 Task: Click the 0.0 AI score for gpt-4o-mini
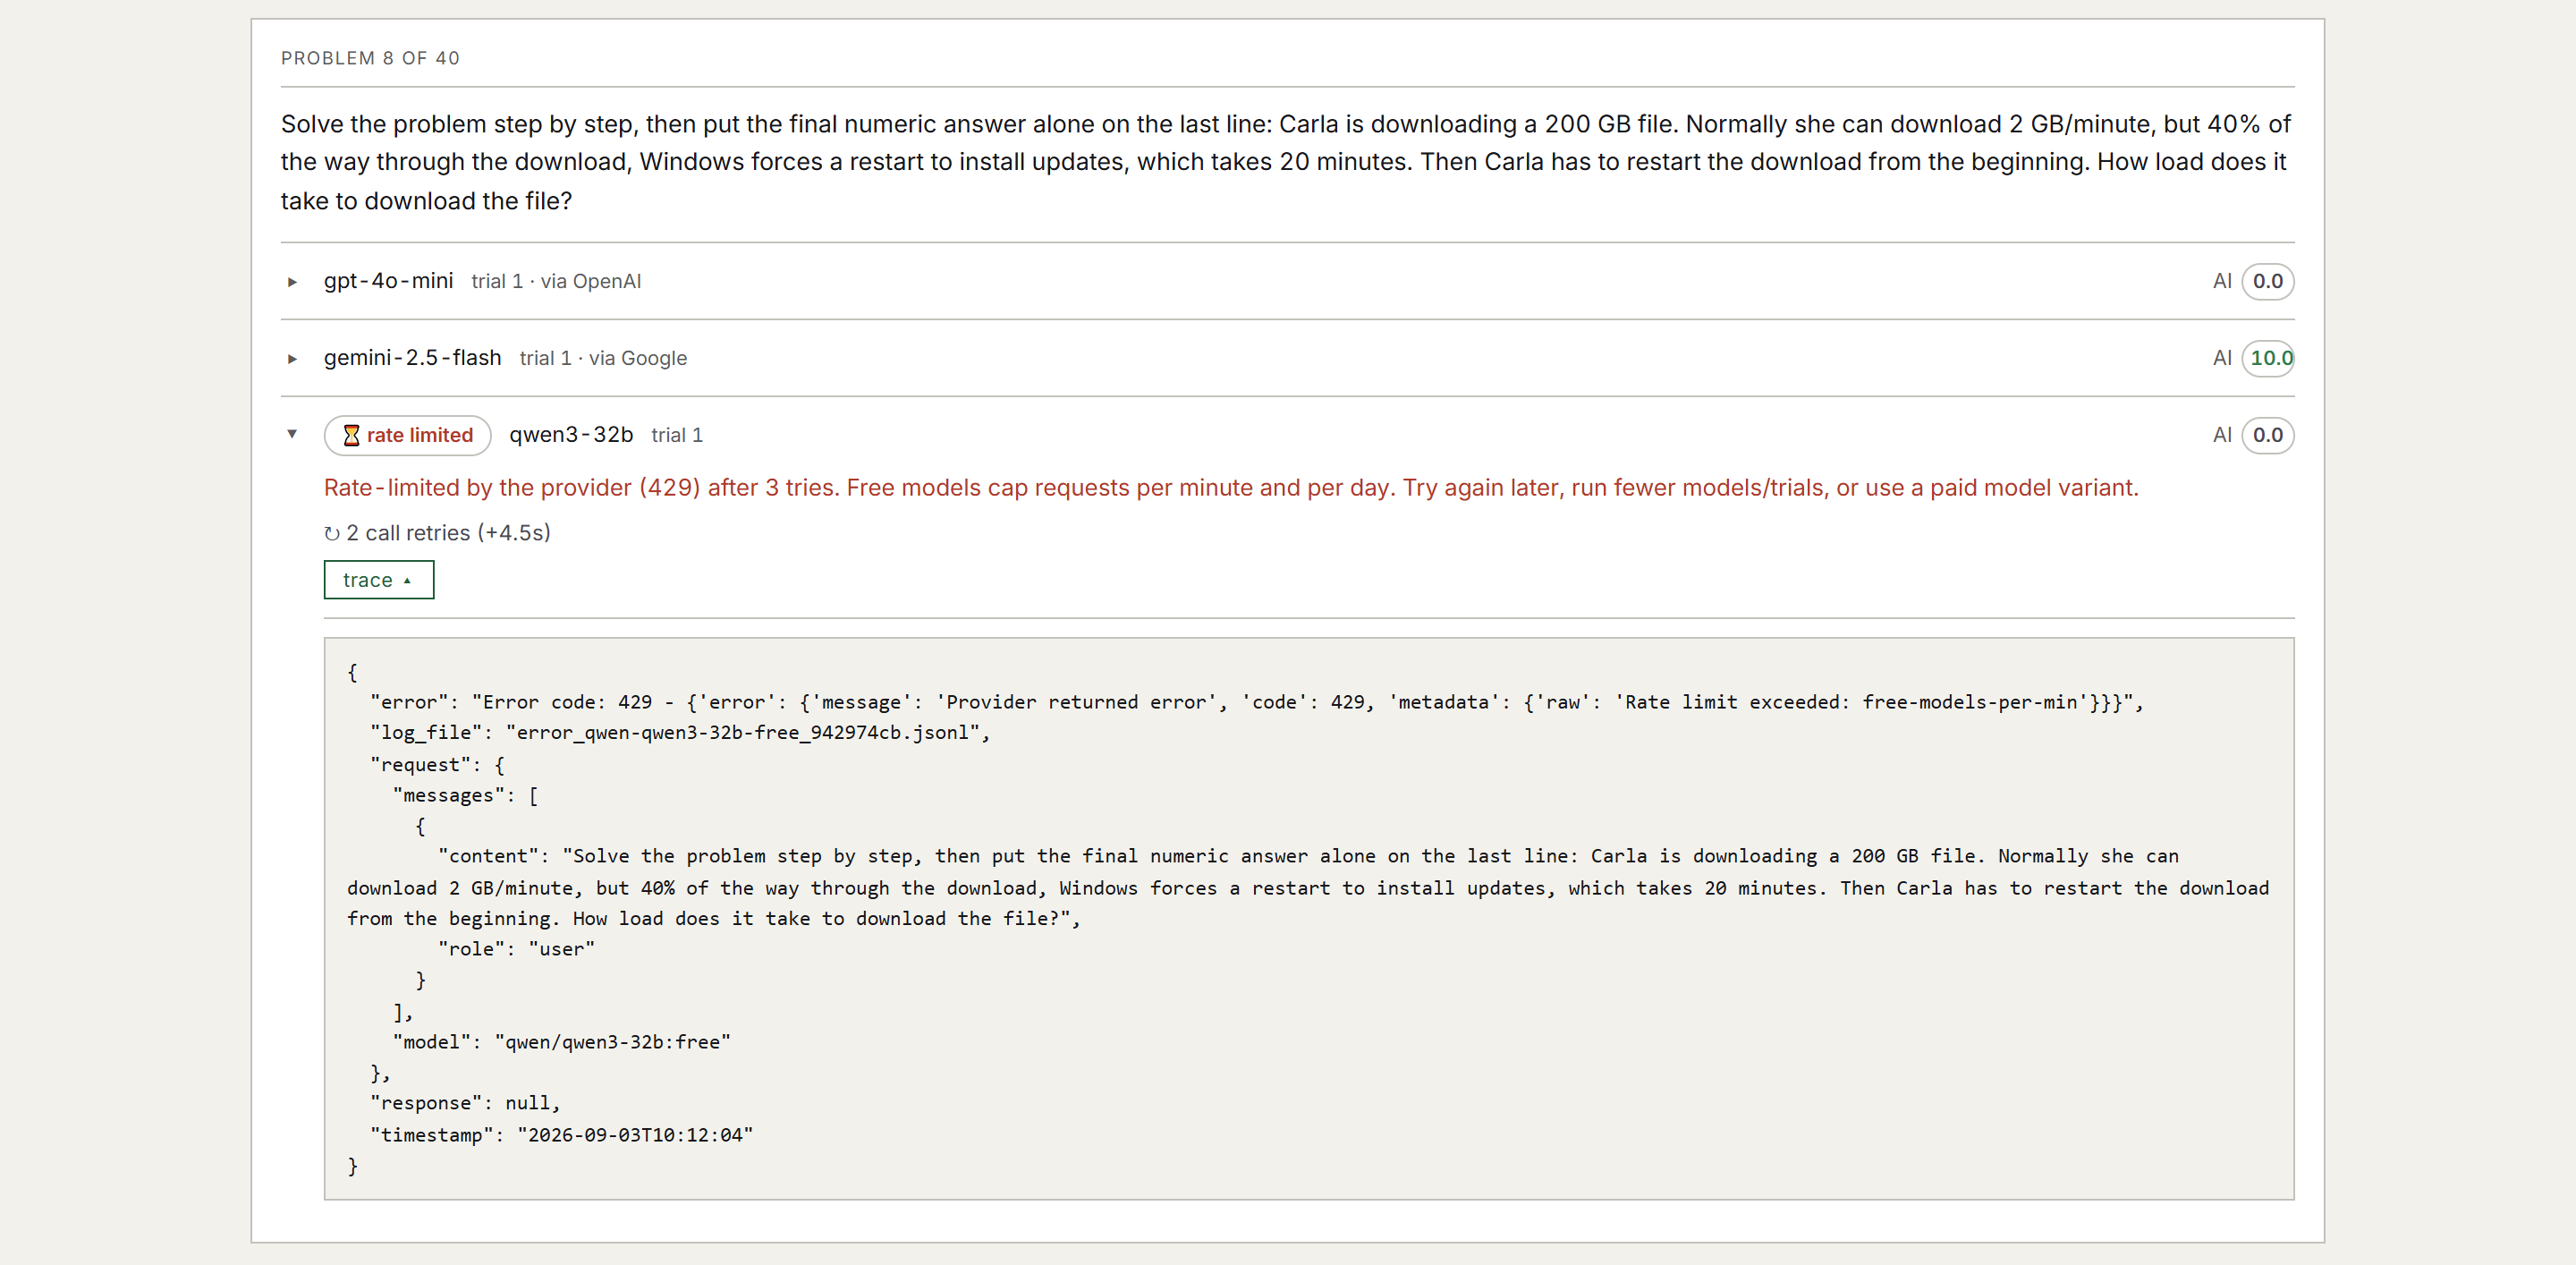tap(2267, 282)
